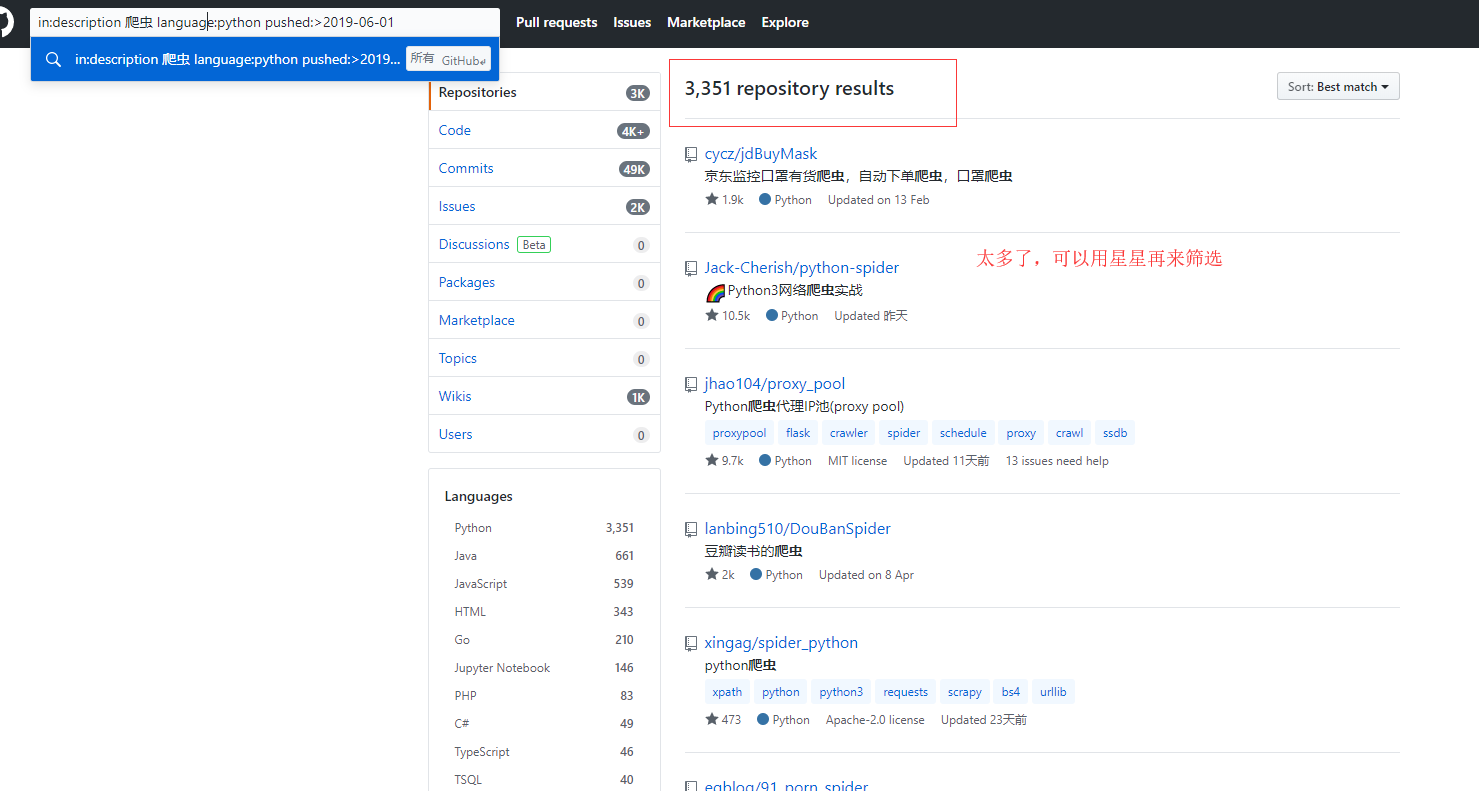Click the schedule topic tag
The width and height of the screenshot is (1479, 791).
[x=963, y=433]
